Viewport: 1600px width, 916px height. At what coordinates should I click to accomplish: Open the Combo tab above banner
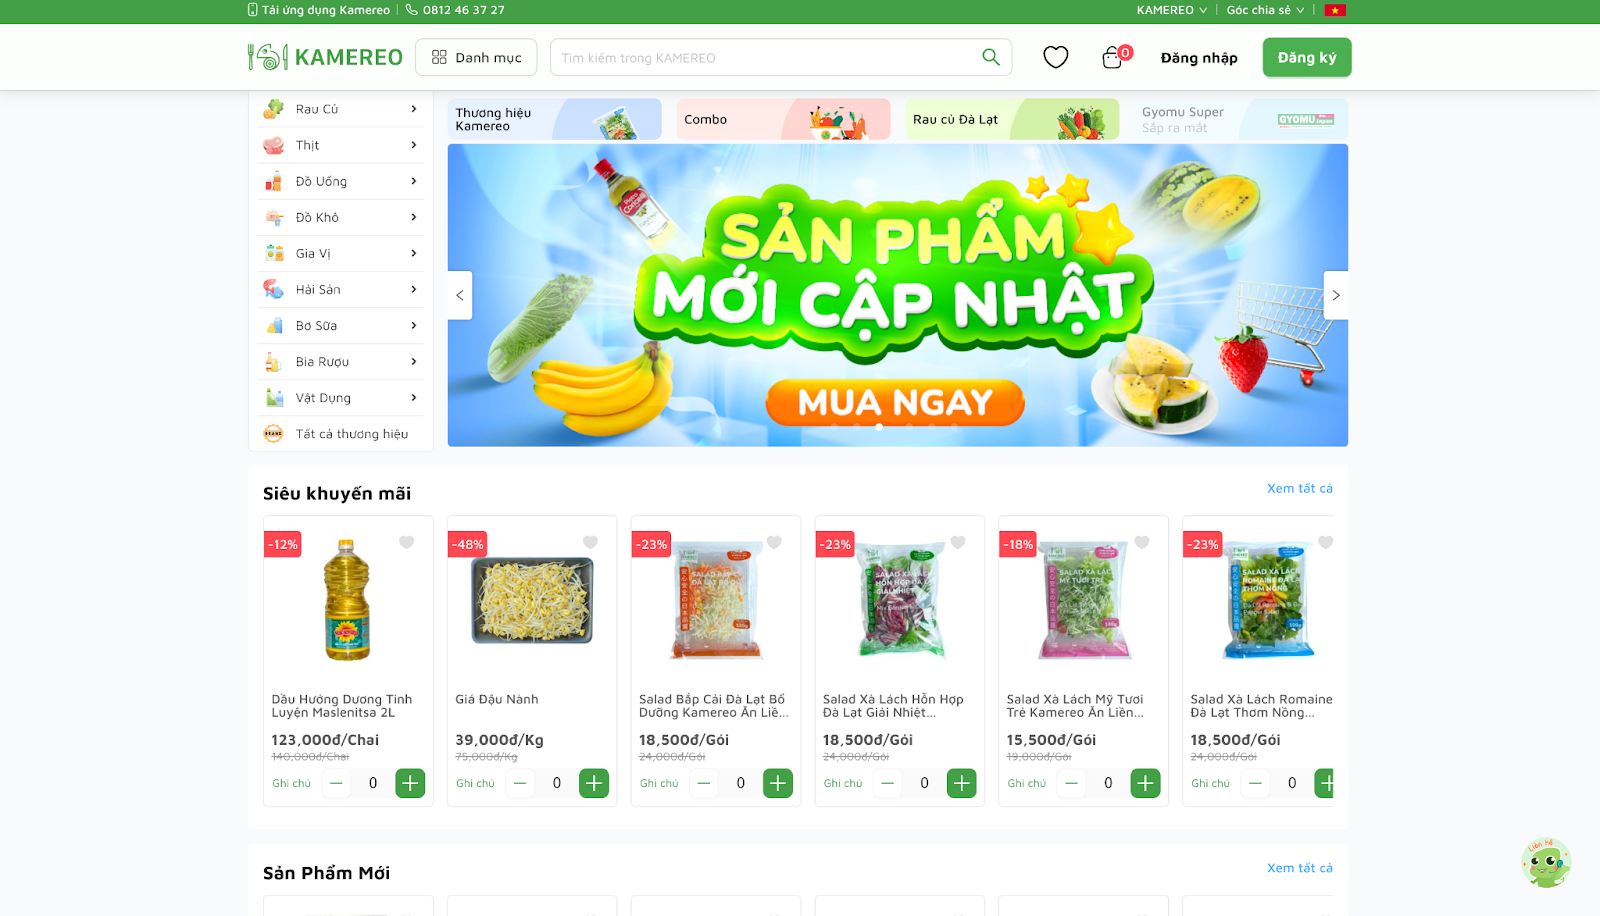[783, 119]
